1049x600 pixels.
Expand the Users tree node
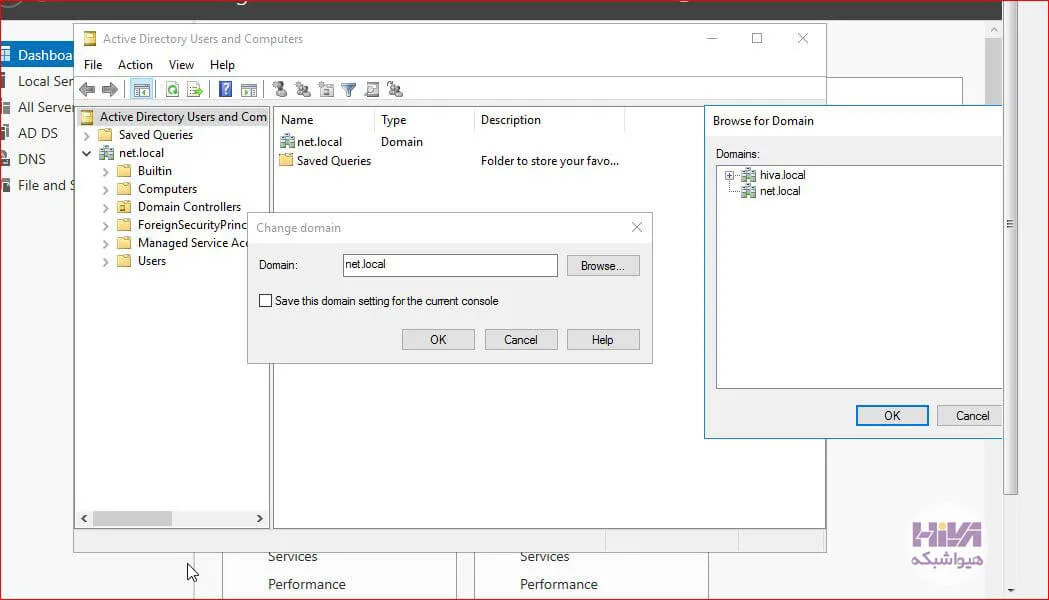tap(105, 262)
